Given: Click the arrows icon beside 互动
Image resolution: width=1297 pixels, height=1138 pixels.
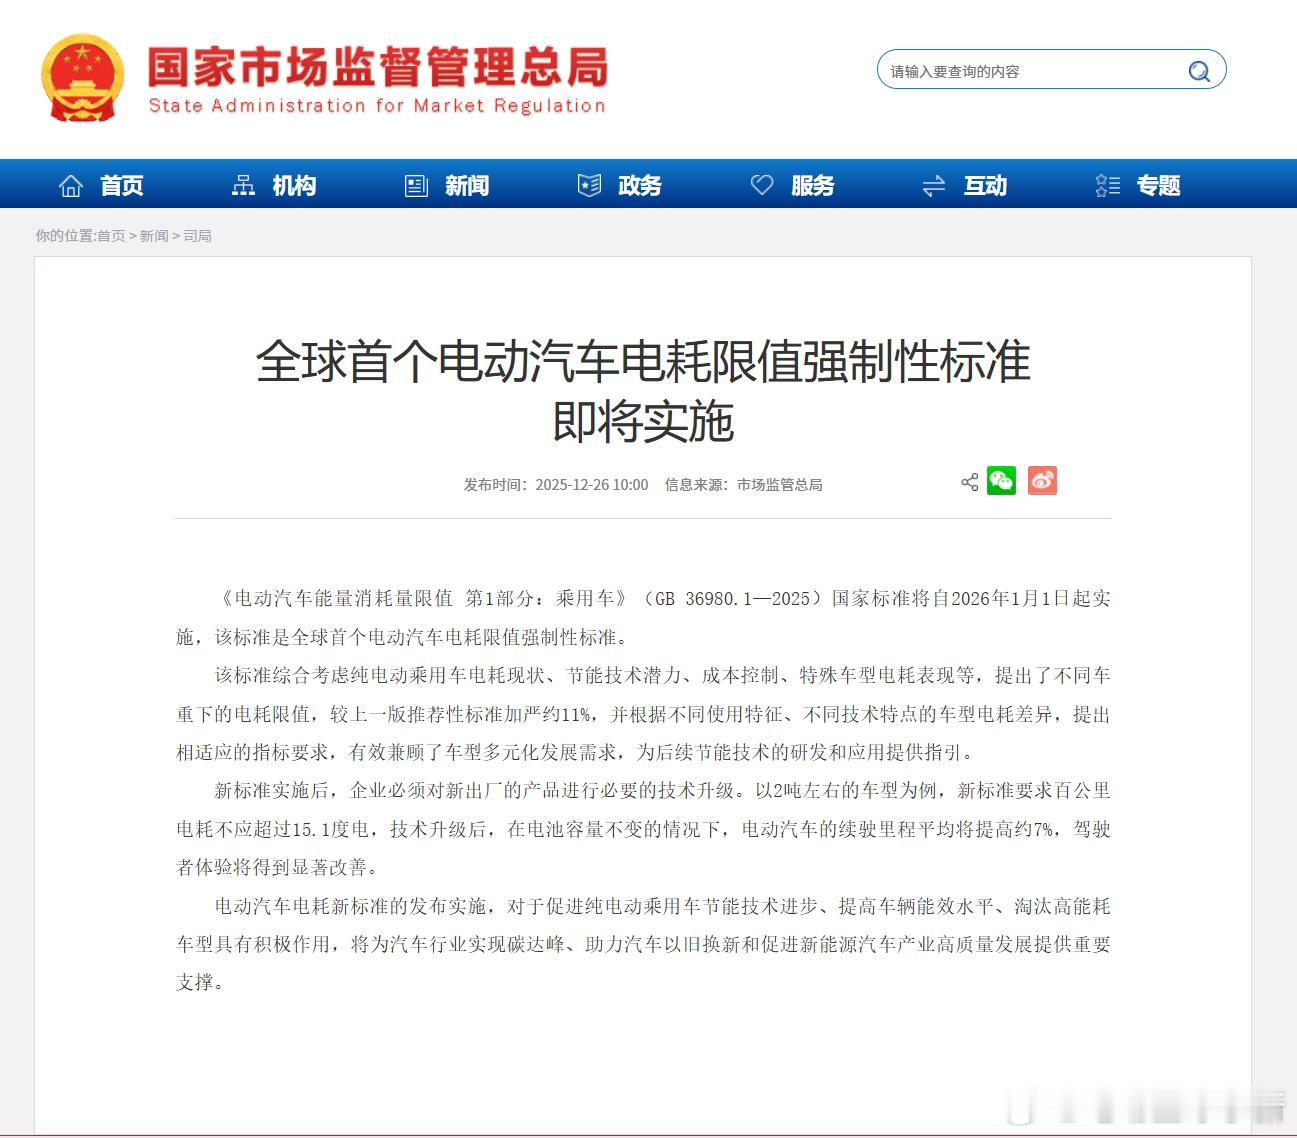Looking at the screenshot, I should [934, 185].
